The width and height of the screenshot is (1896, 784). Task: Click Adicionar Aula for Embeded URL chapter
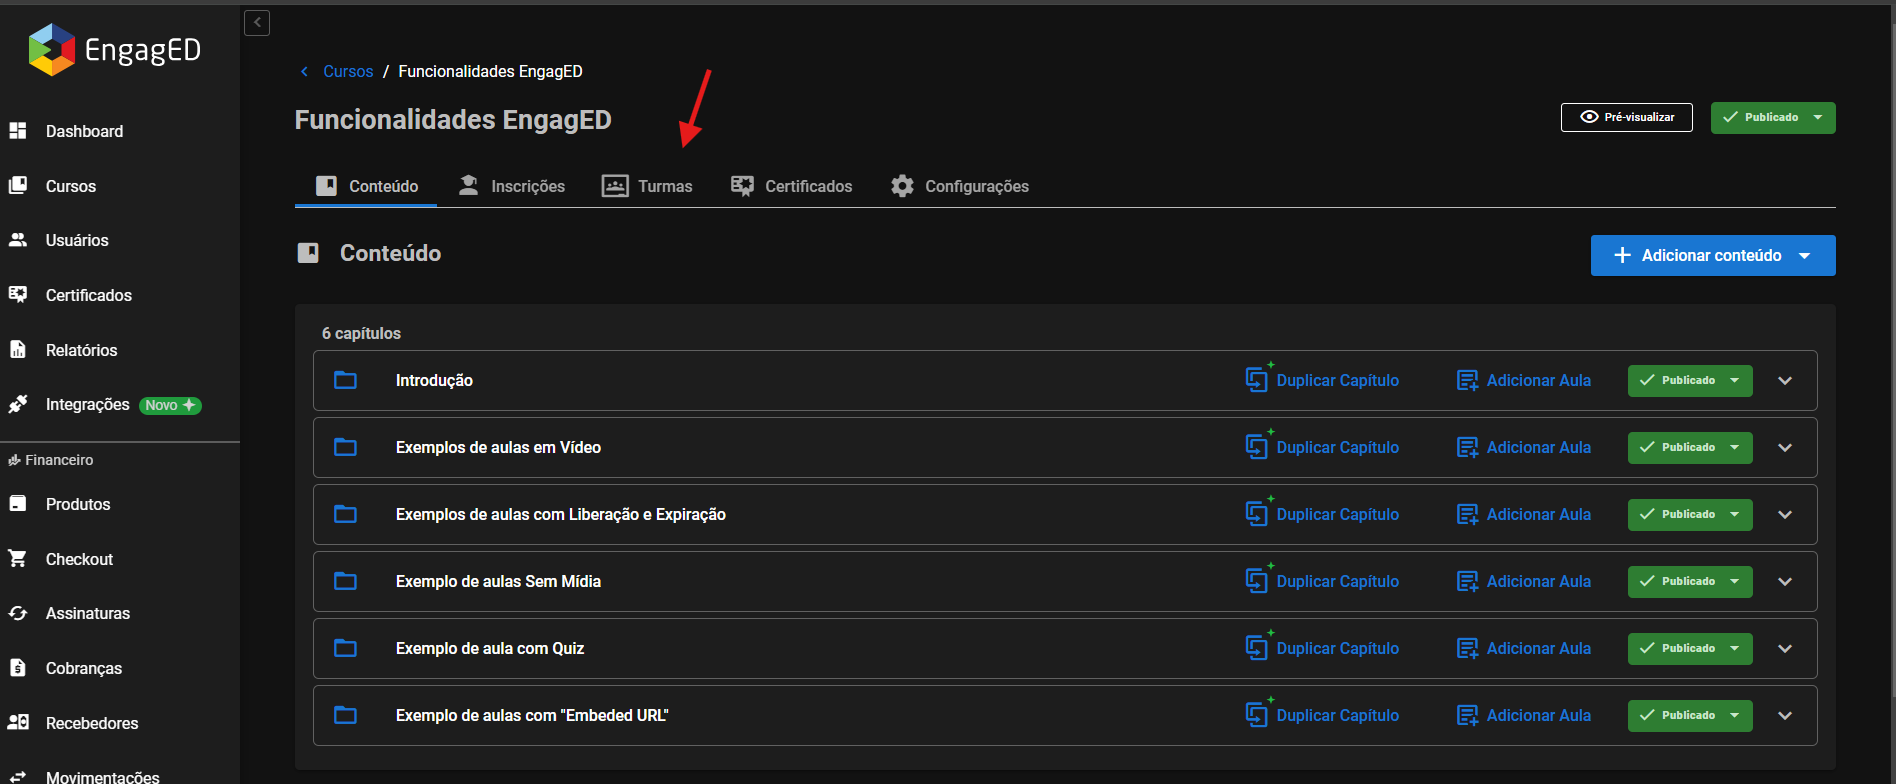(x=1524, y=715)
